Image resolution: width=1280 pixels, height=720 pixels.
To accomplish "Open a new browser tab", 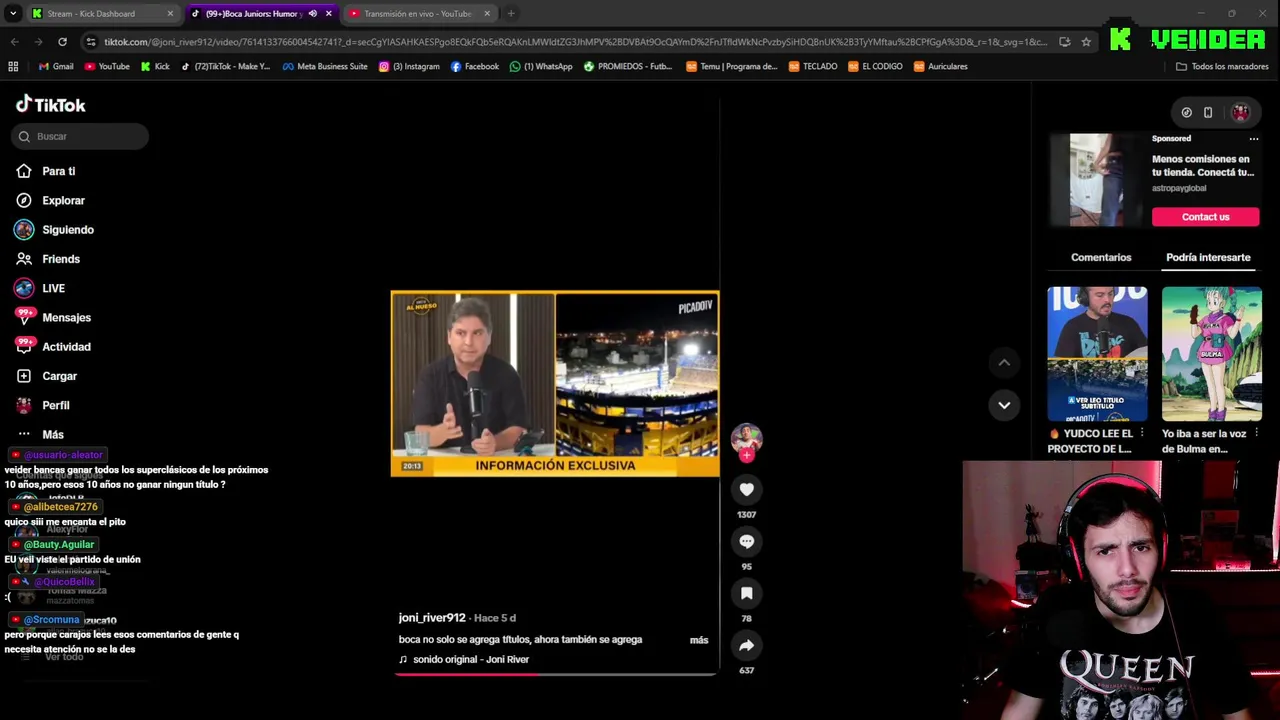I will (511, 14).
